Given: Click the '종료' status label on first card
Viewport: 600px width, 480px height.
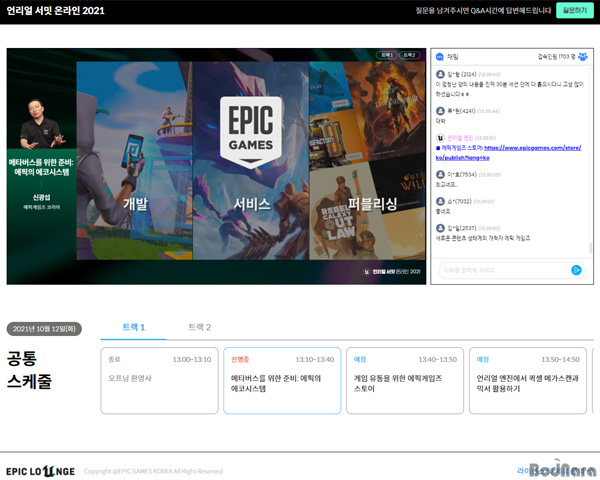Looking at the screenshot, I should (114, 359).
